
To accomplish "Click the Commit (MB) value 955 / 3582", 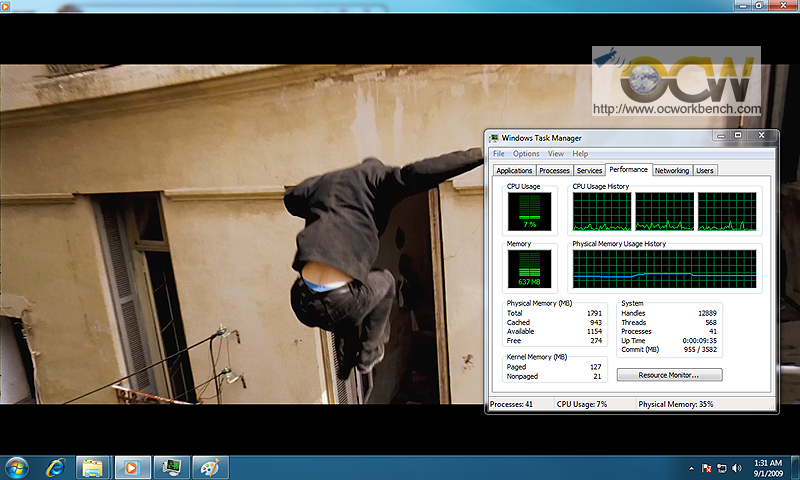I will (700, 349).
